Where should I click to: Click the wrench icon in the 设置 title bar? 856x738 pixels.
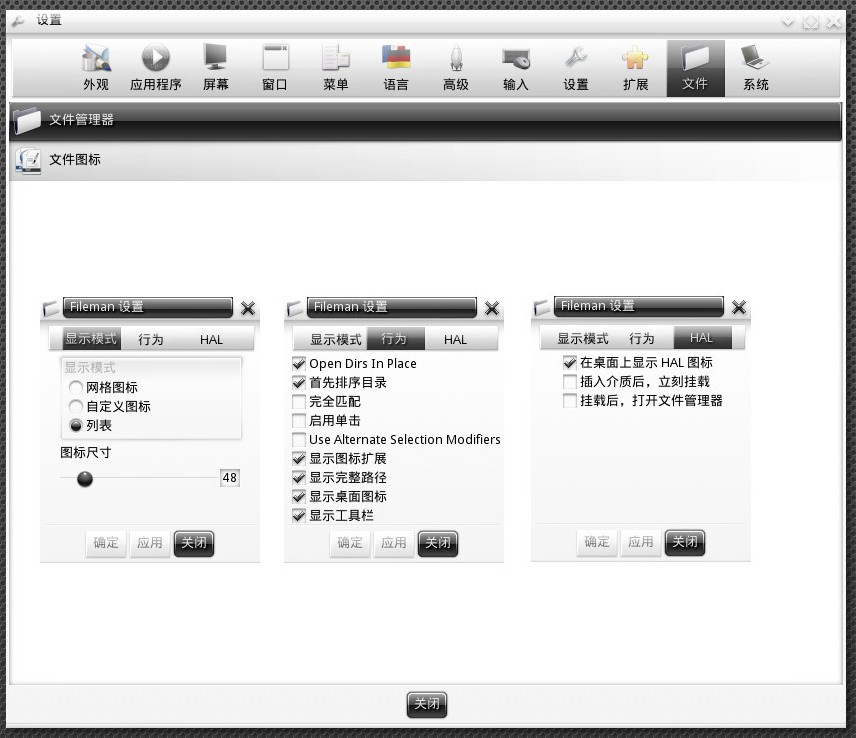18,21
